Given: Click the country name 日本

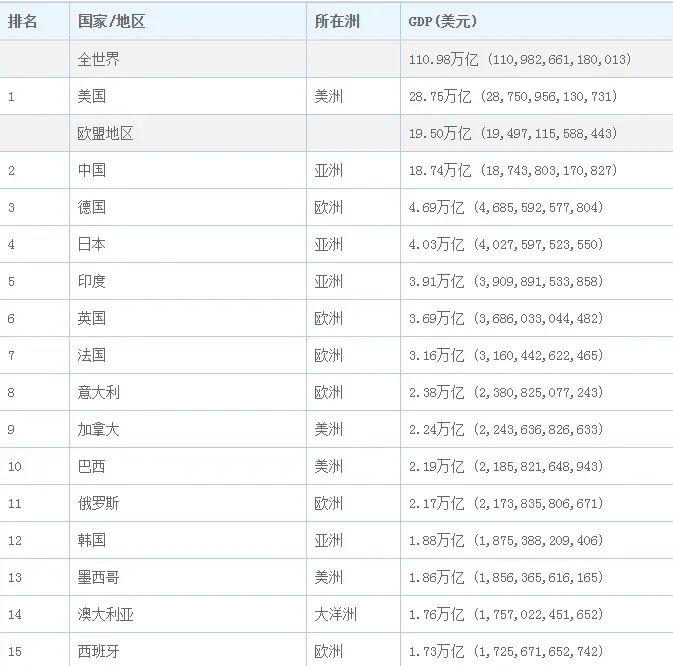Looking at the screenshot, I should tap(92, 244).
